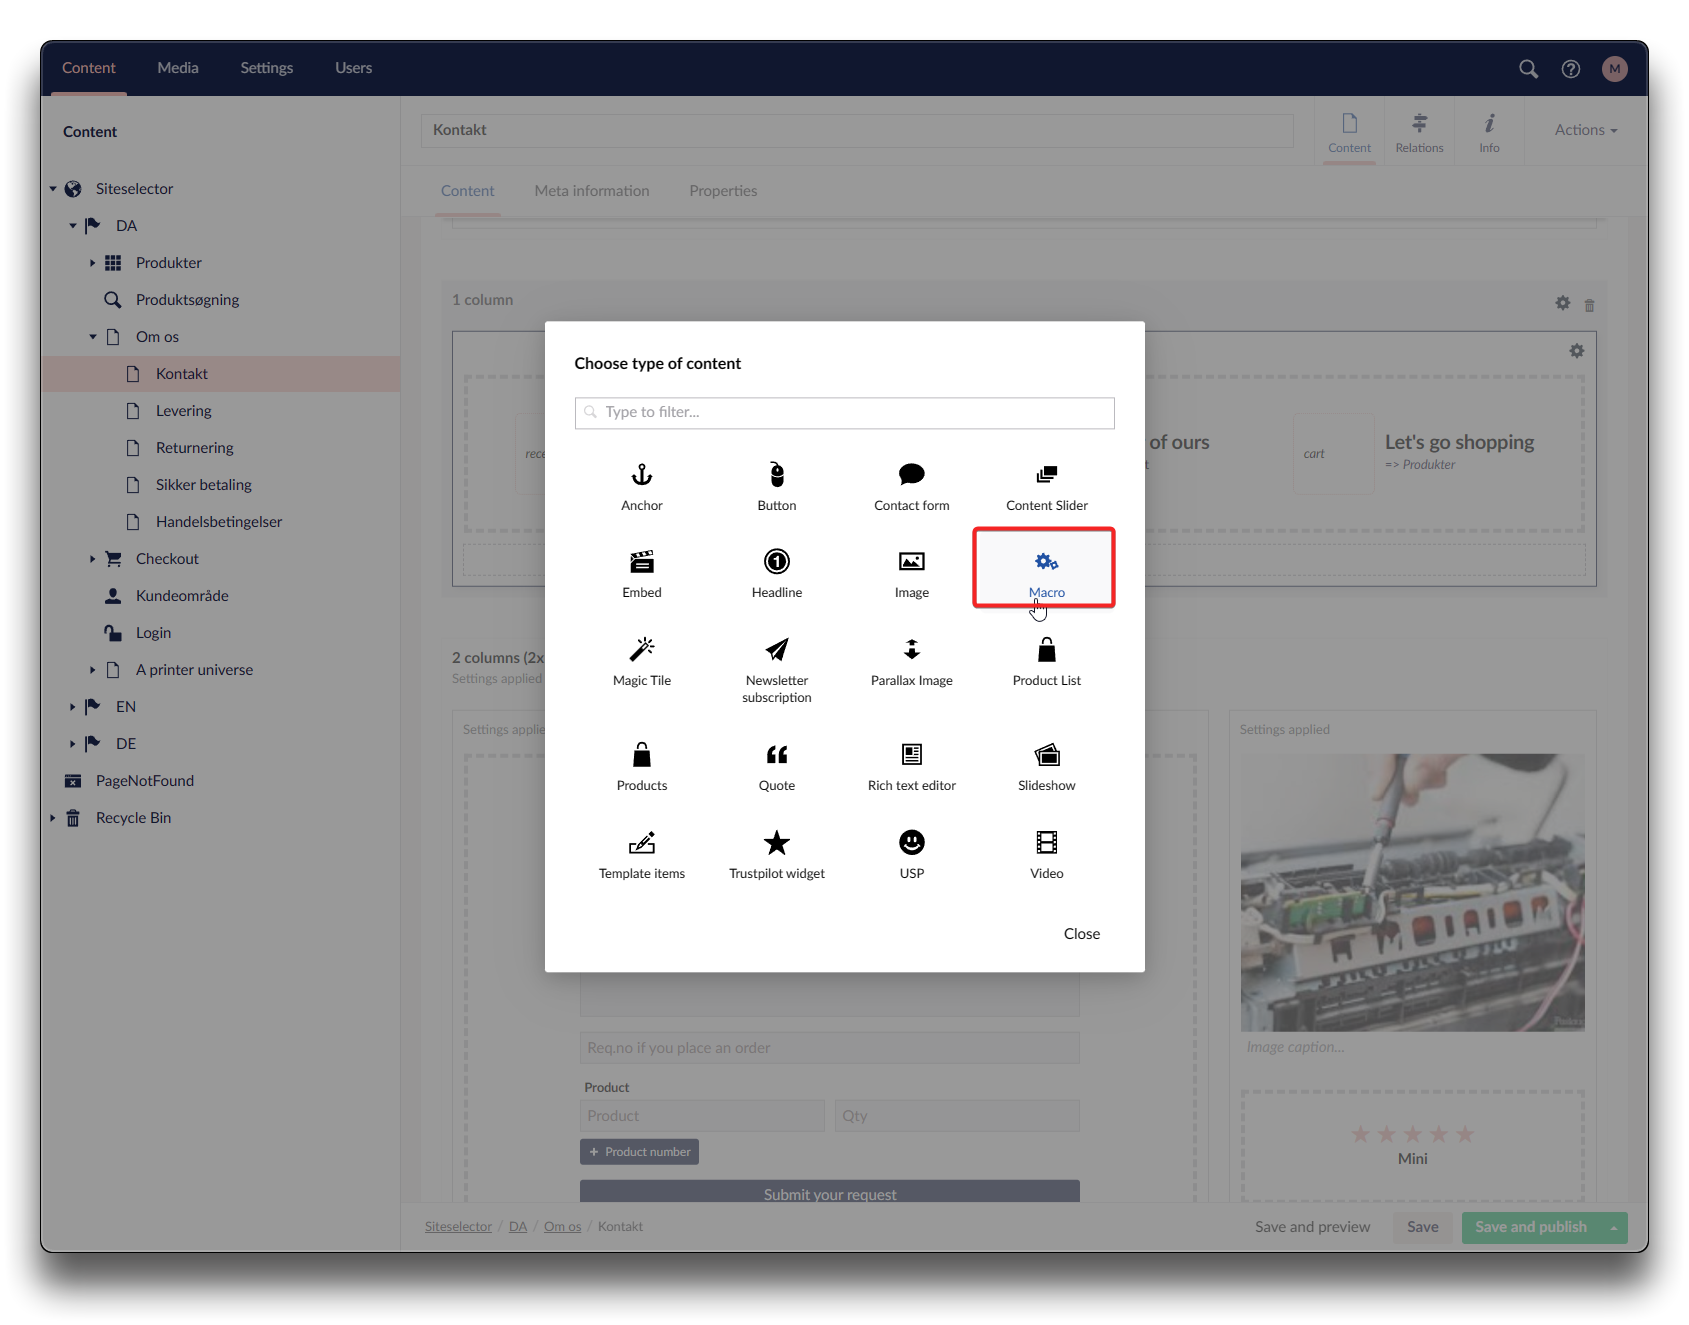Image resolution: width=1689 pixels, height=1325 pixels.
Task: Click the Om os breadcrumb link
Action: pyautogui.click(x=562, y=1227)
